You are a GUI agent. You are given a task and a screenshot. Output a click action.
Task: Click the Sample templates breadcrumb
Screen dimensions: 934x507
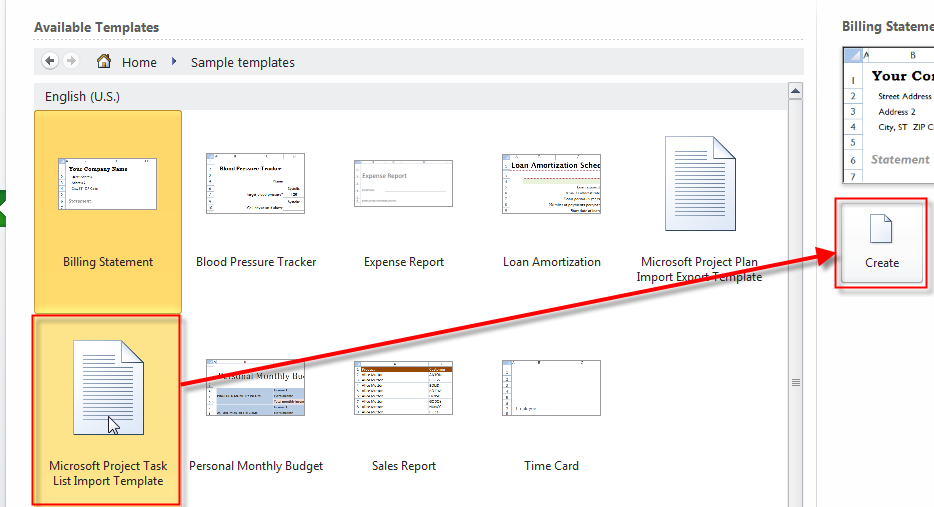(x=243, y=62)
